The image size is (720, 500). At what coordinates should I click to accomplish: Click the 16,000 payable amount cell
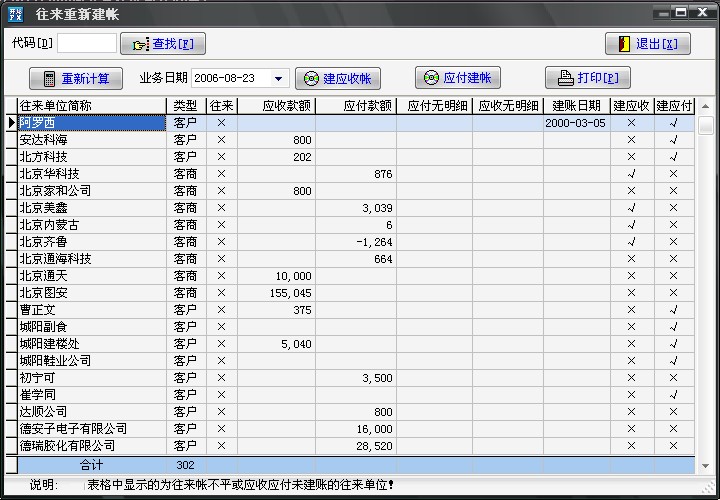[356, 429]
